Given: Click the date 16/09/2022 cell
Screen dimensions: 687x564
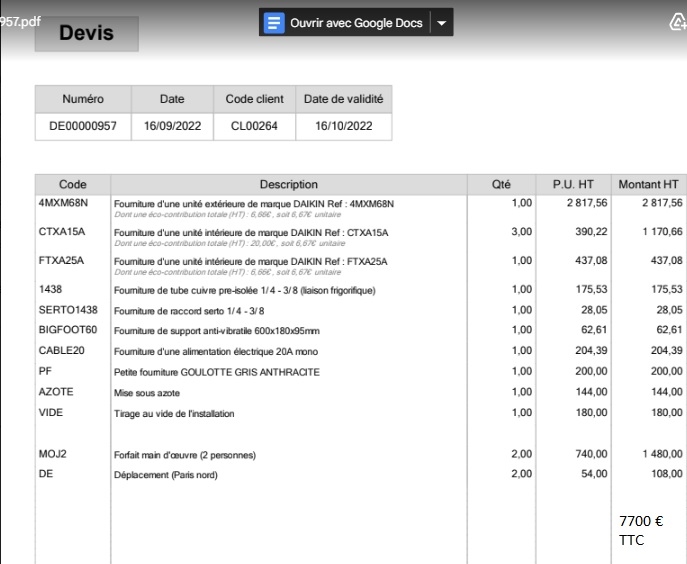Looking at the screenshot, I should click(172, 126).
